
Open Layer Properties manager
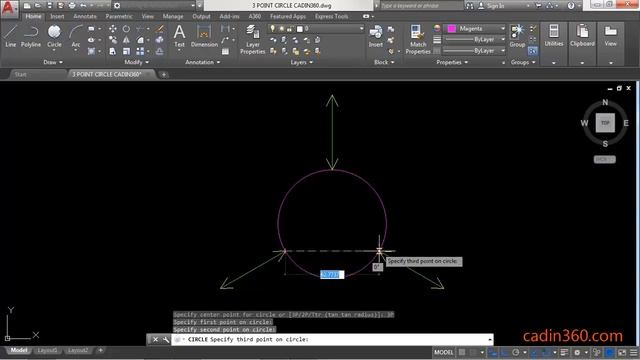pyautogui.click(x=253, y=40)
